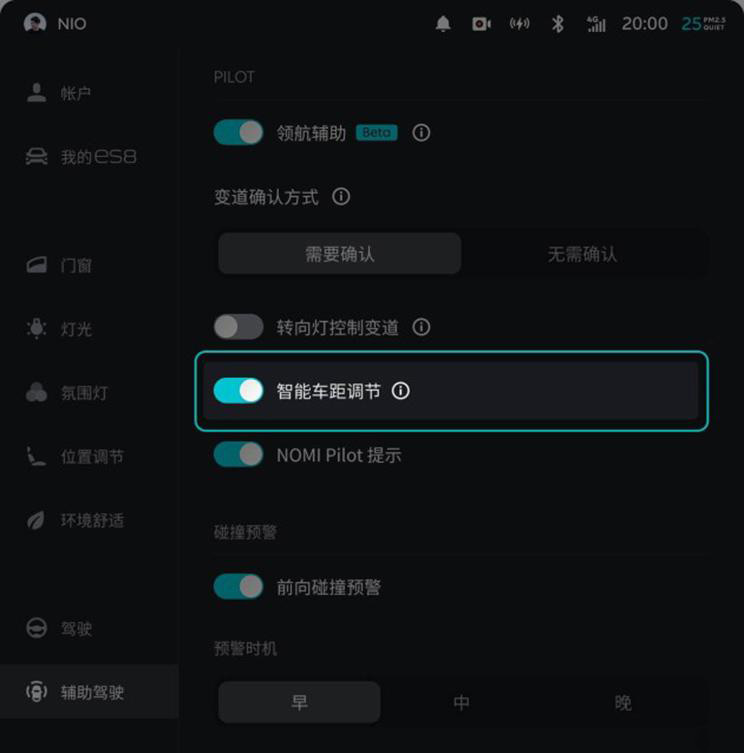Enable the 转向灯控制变道 switch
Screen dimensions: 744x753
click(238, 327)
